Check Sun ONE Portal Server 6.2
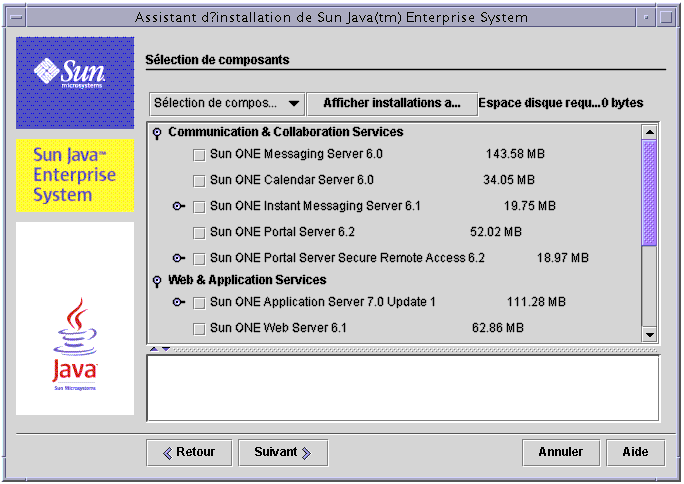This screenshot has width=684, height=484. (x=199, y=233)
